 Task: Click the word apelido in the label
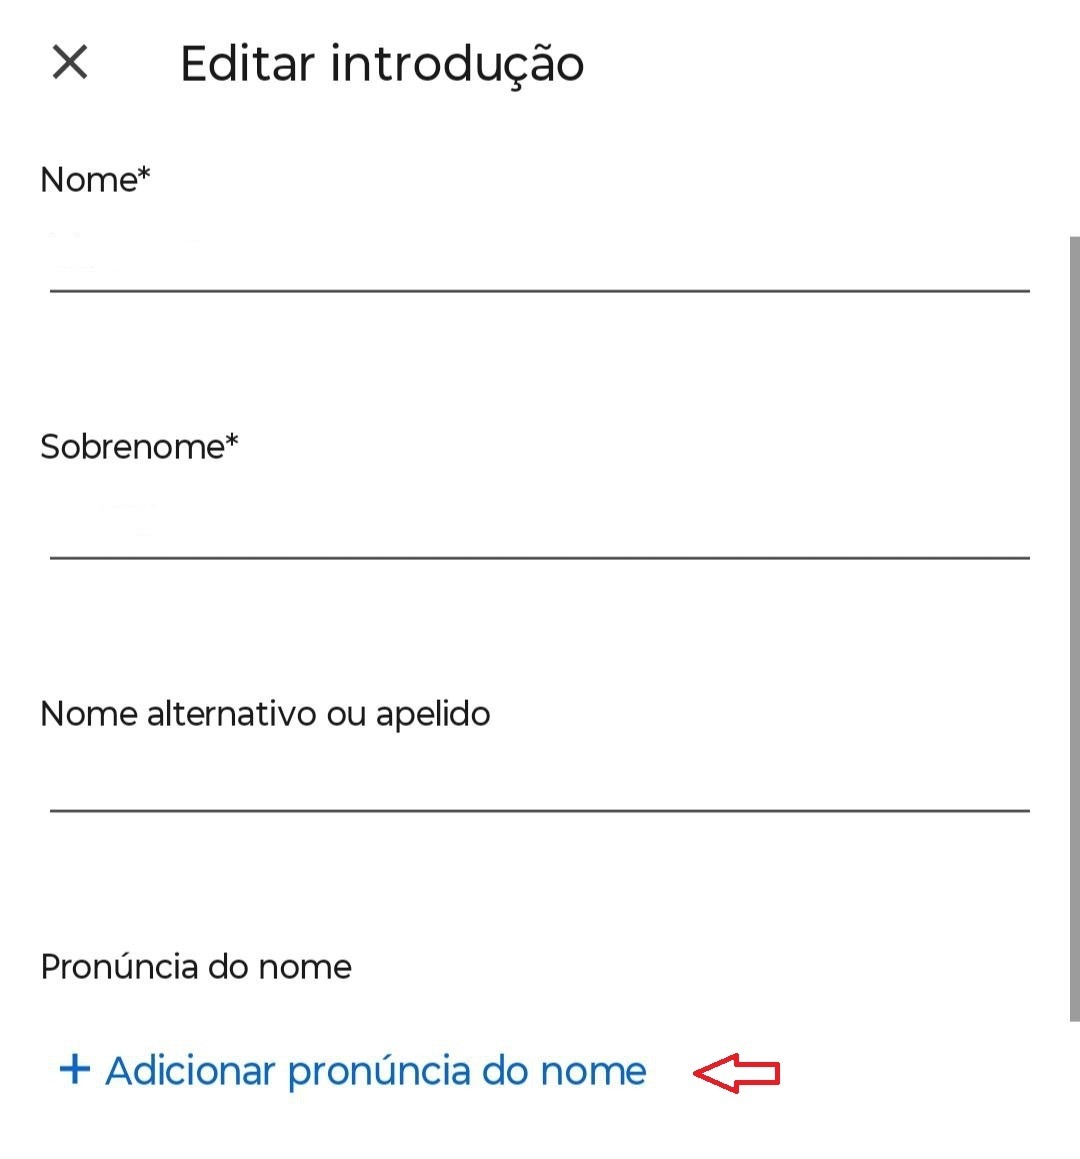pyautogui.click(x=433, y=714)
